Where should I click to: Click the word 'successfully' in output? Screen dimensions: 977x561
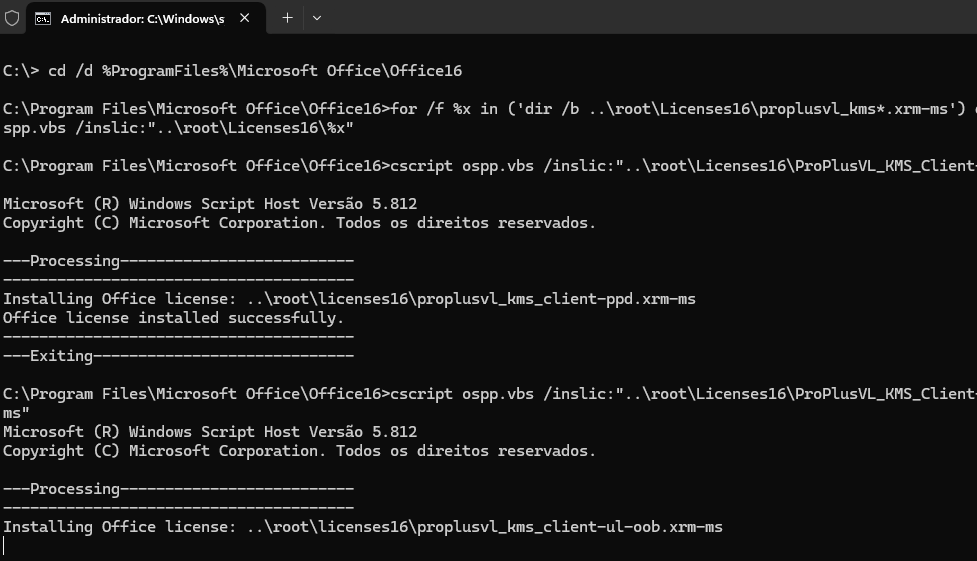(282, 318)
